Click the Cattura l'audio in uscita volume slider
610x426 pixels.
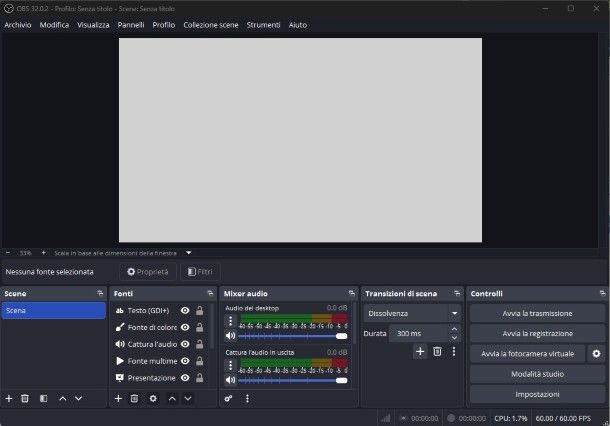point(292,380)
